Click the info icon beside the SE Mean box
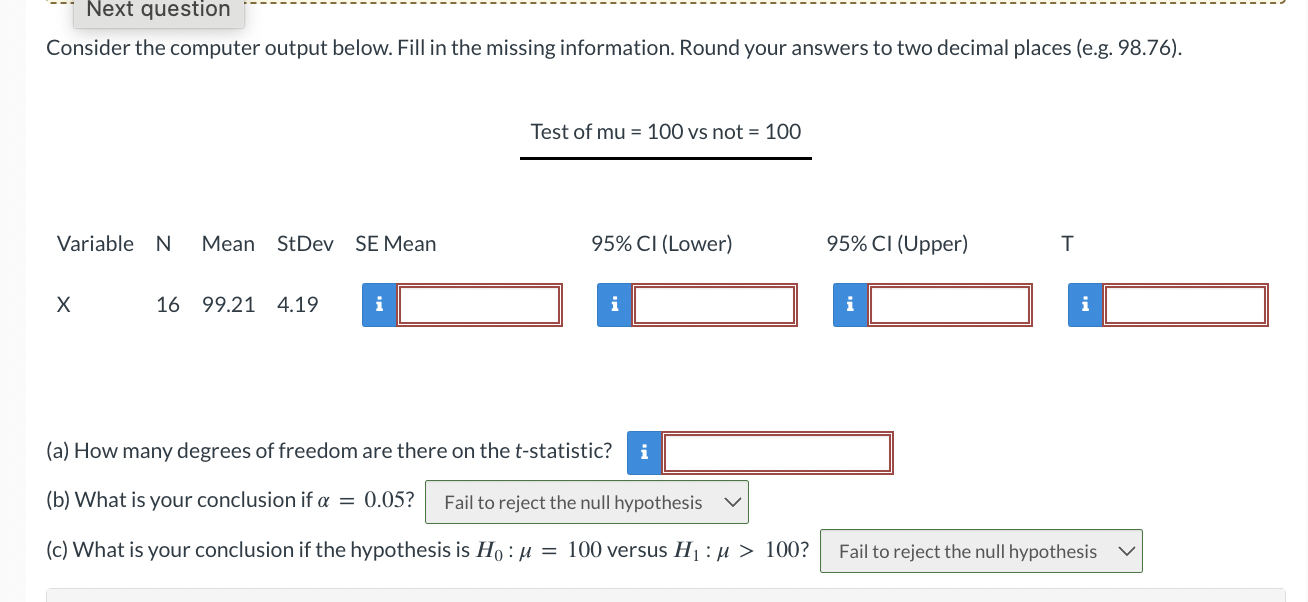The width and height of the screenshot is (1308, 602). [378, 304]
